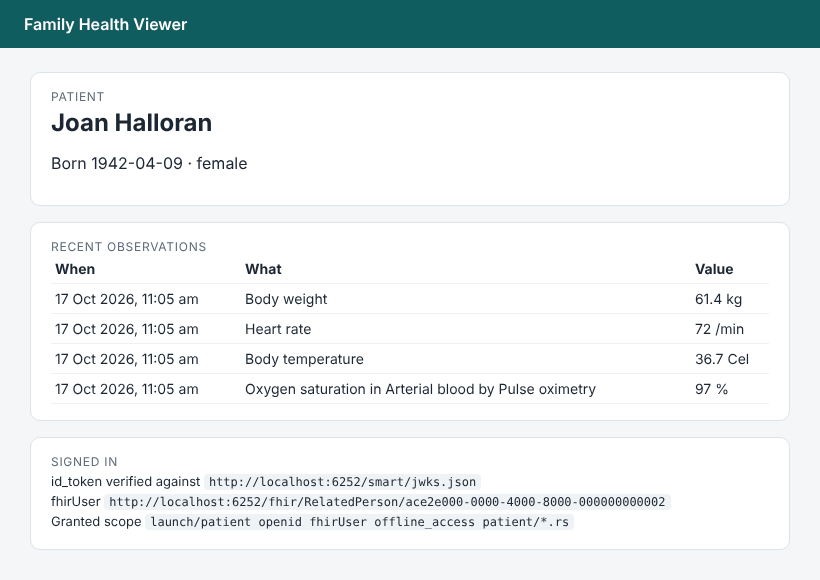Click the PATIENT section label
820x580 pixels.
point(77,97)
